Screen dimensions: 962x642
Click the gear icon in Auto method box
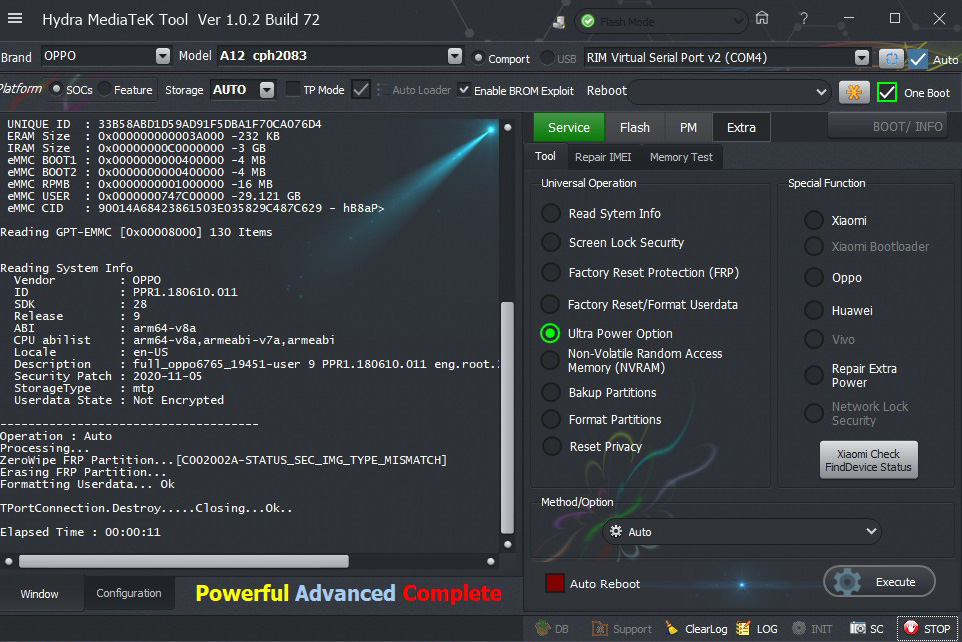click(616, 532)
